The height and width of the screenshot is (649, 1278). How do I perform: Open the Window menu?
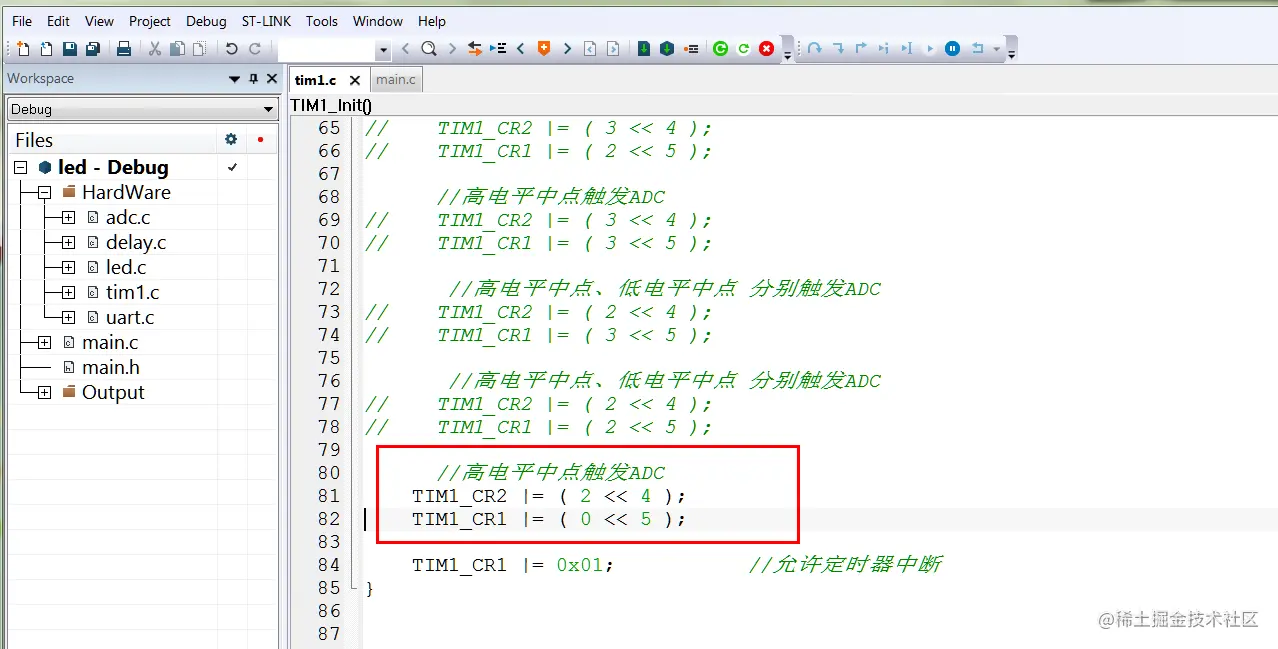point(378,21)
